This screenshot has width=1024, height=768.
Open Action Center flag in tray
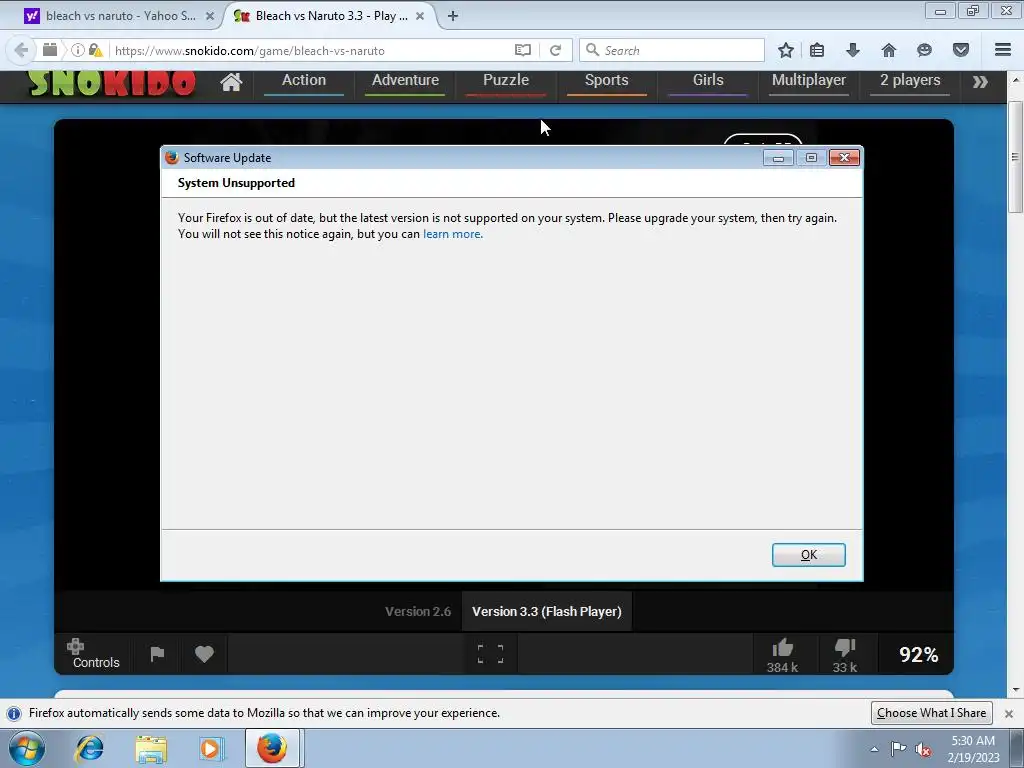tap(899, 748)
